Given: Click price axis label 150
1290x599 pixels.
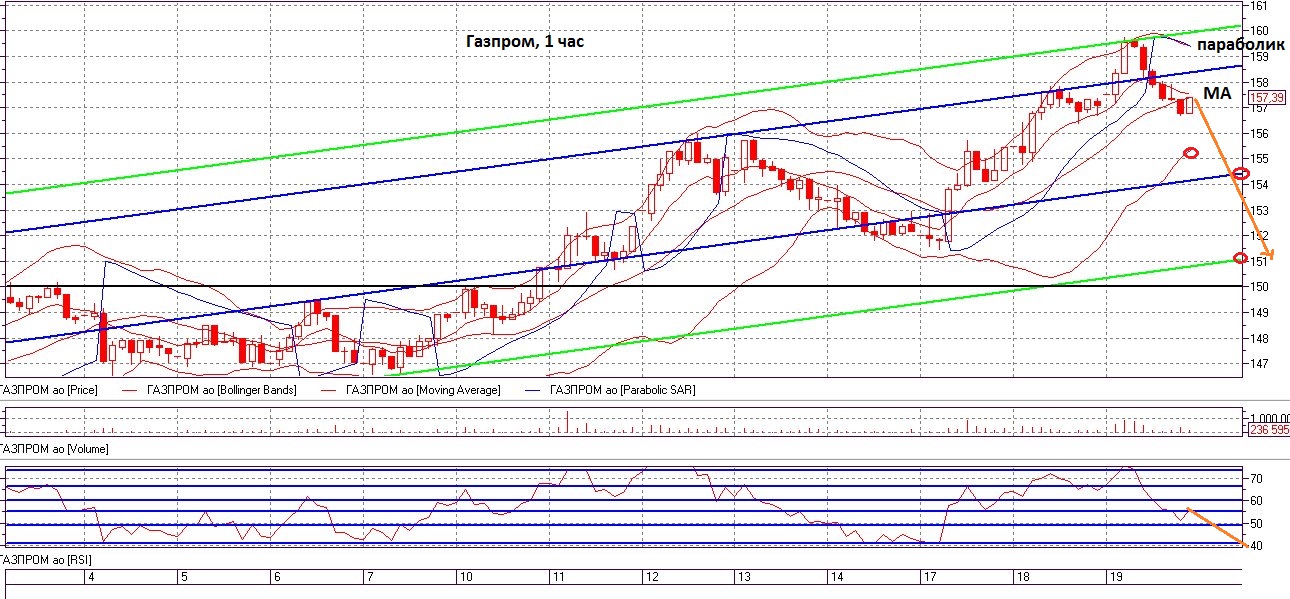Looking at the screenshot, I should (x=1260, y=286).
